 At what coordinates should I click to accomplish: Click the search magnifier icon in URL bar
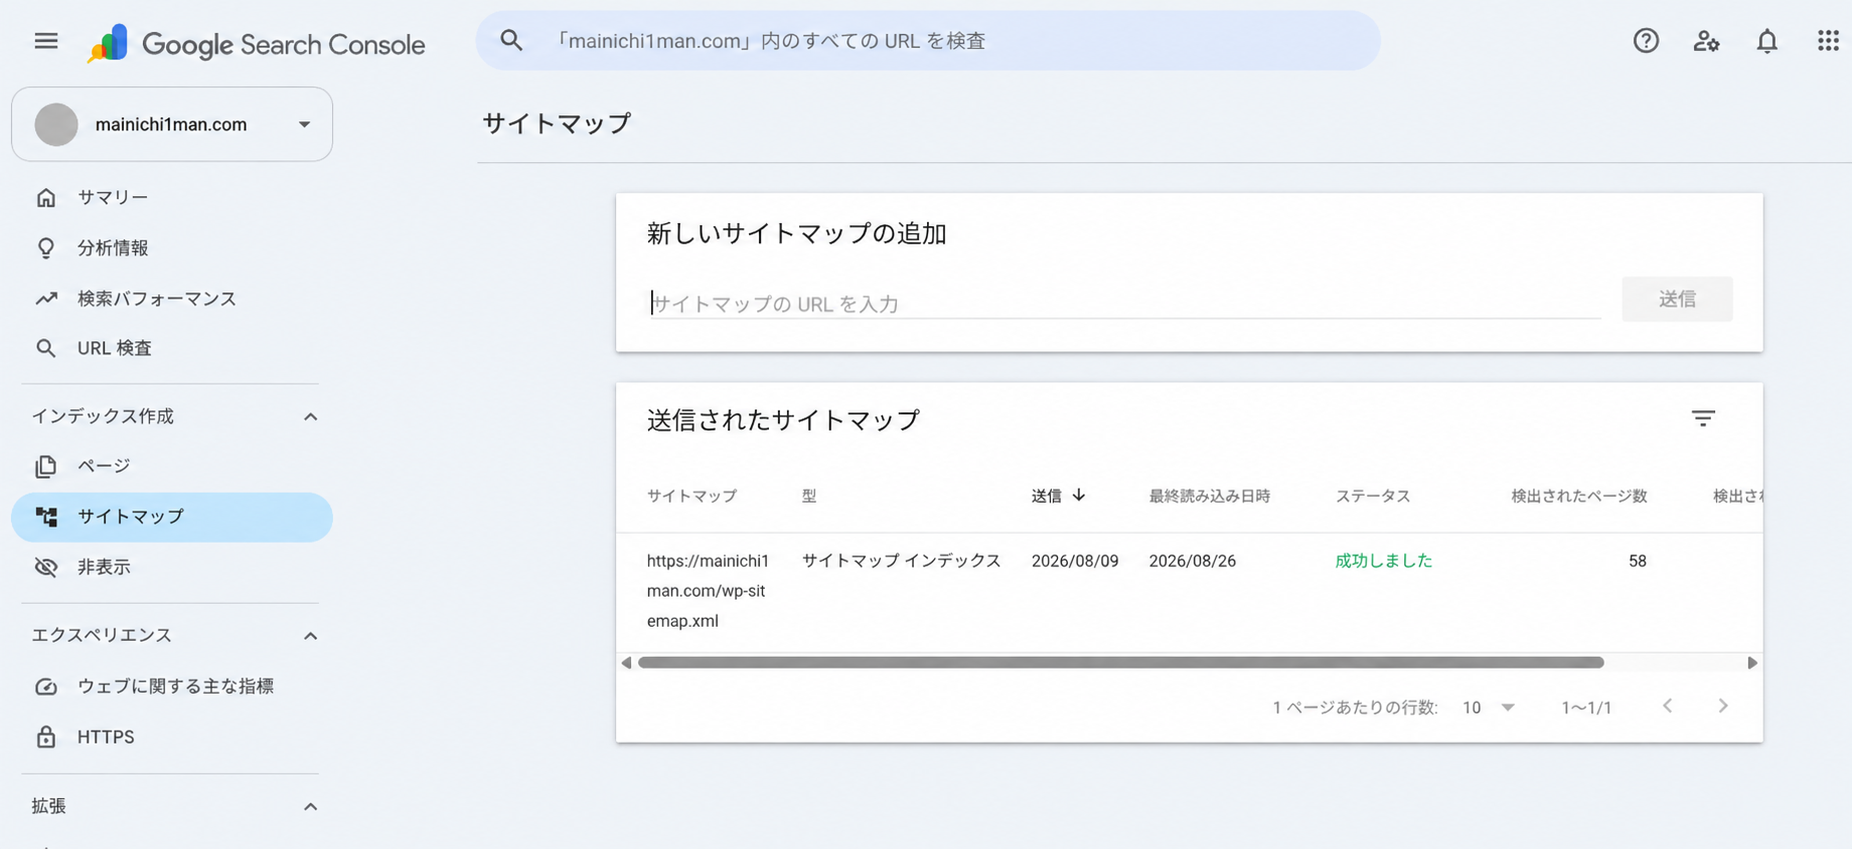[511, 40]
